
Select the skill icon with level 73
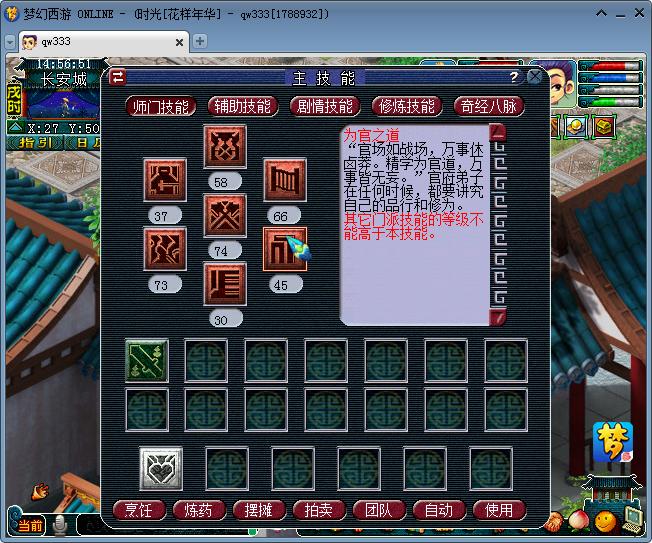165,249
